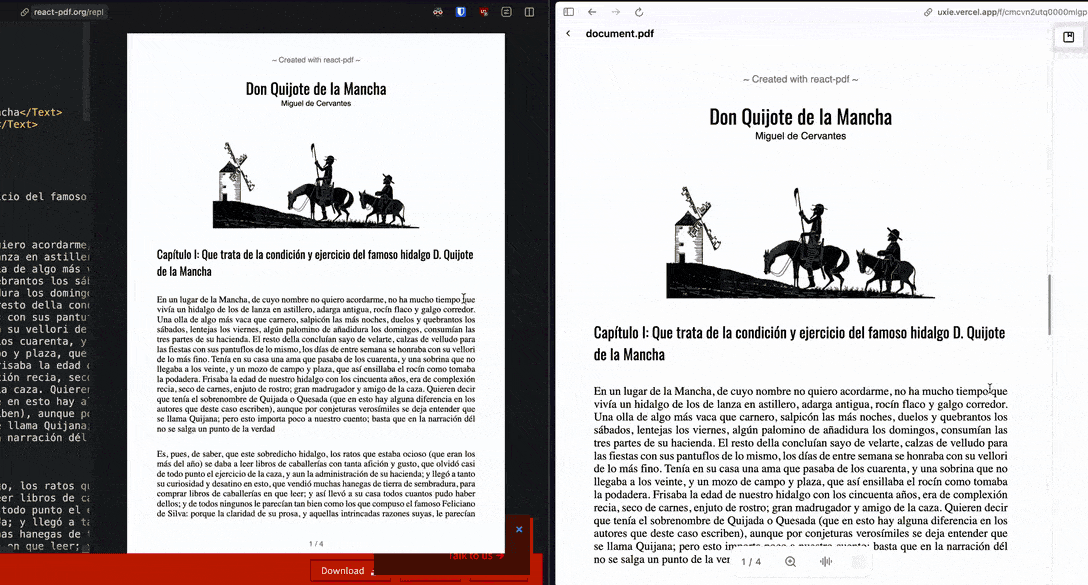The image size is (1088, 585).
Task: Click 'Created with react-pdf' header in left preview
Action: [316, 60]
